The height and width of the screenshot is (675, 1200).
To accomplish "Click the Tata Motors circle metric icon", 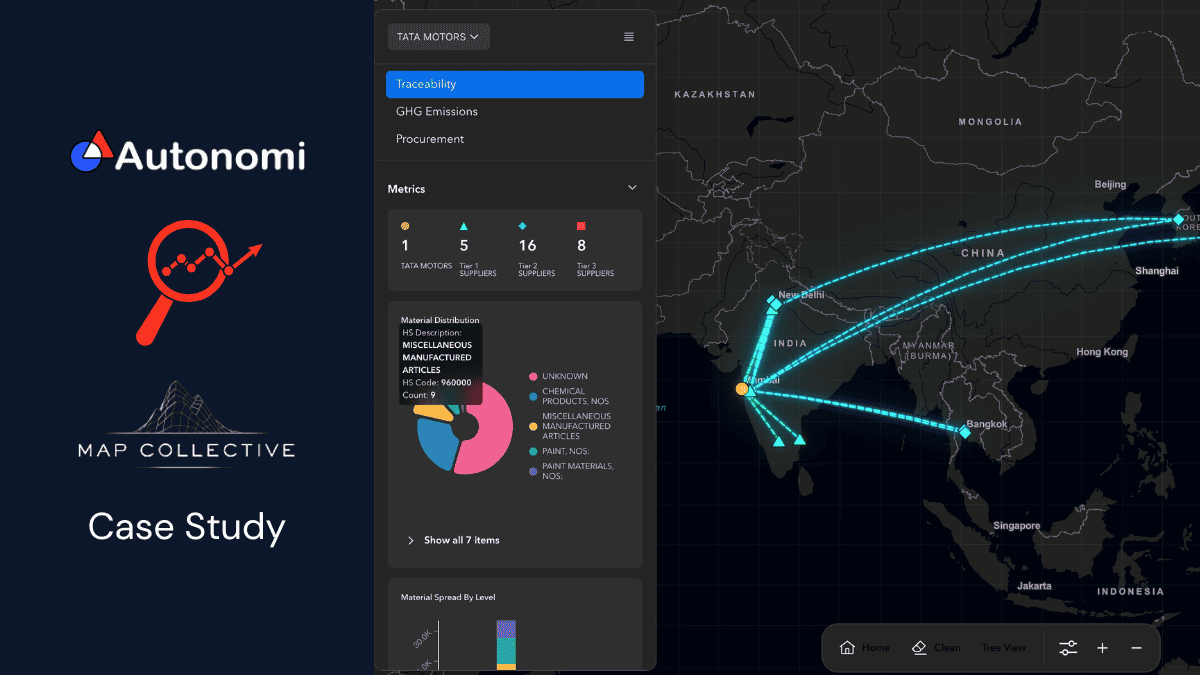I will click(x=405, y=226).
